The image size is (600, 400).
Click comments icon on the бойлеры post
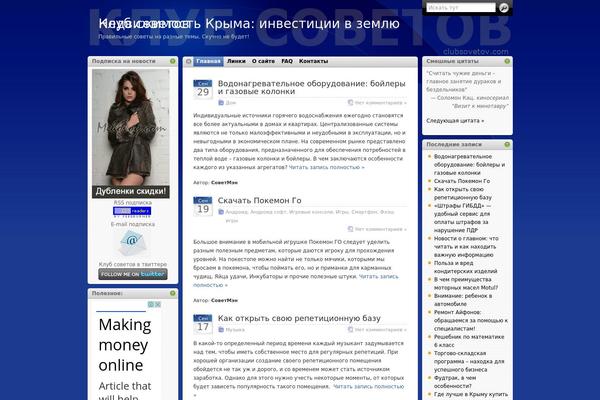(x=350, y=103)
